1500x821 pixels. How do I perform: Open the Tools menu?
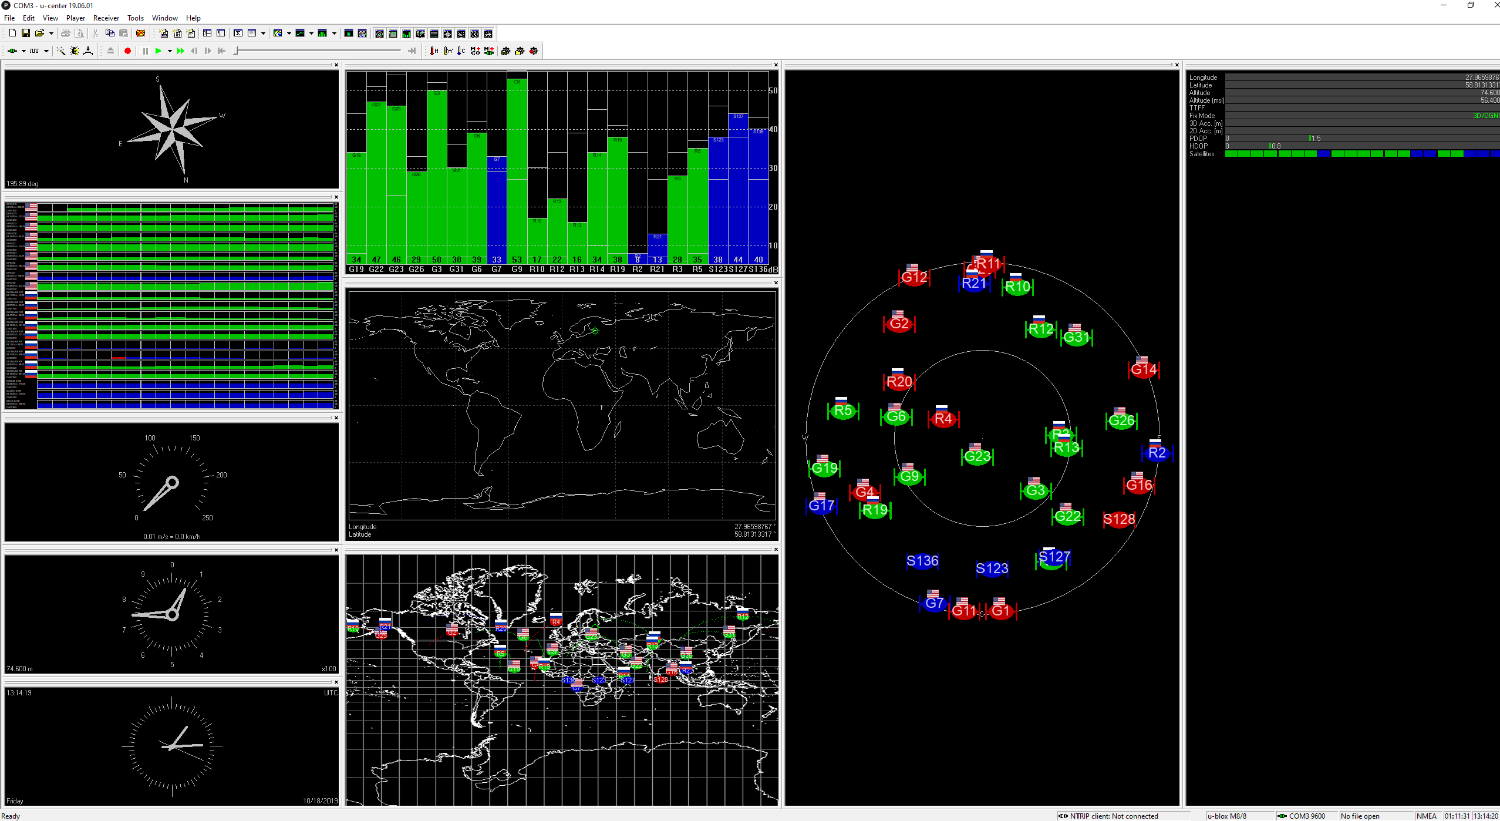pos(136,18)
